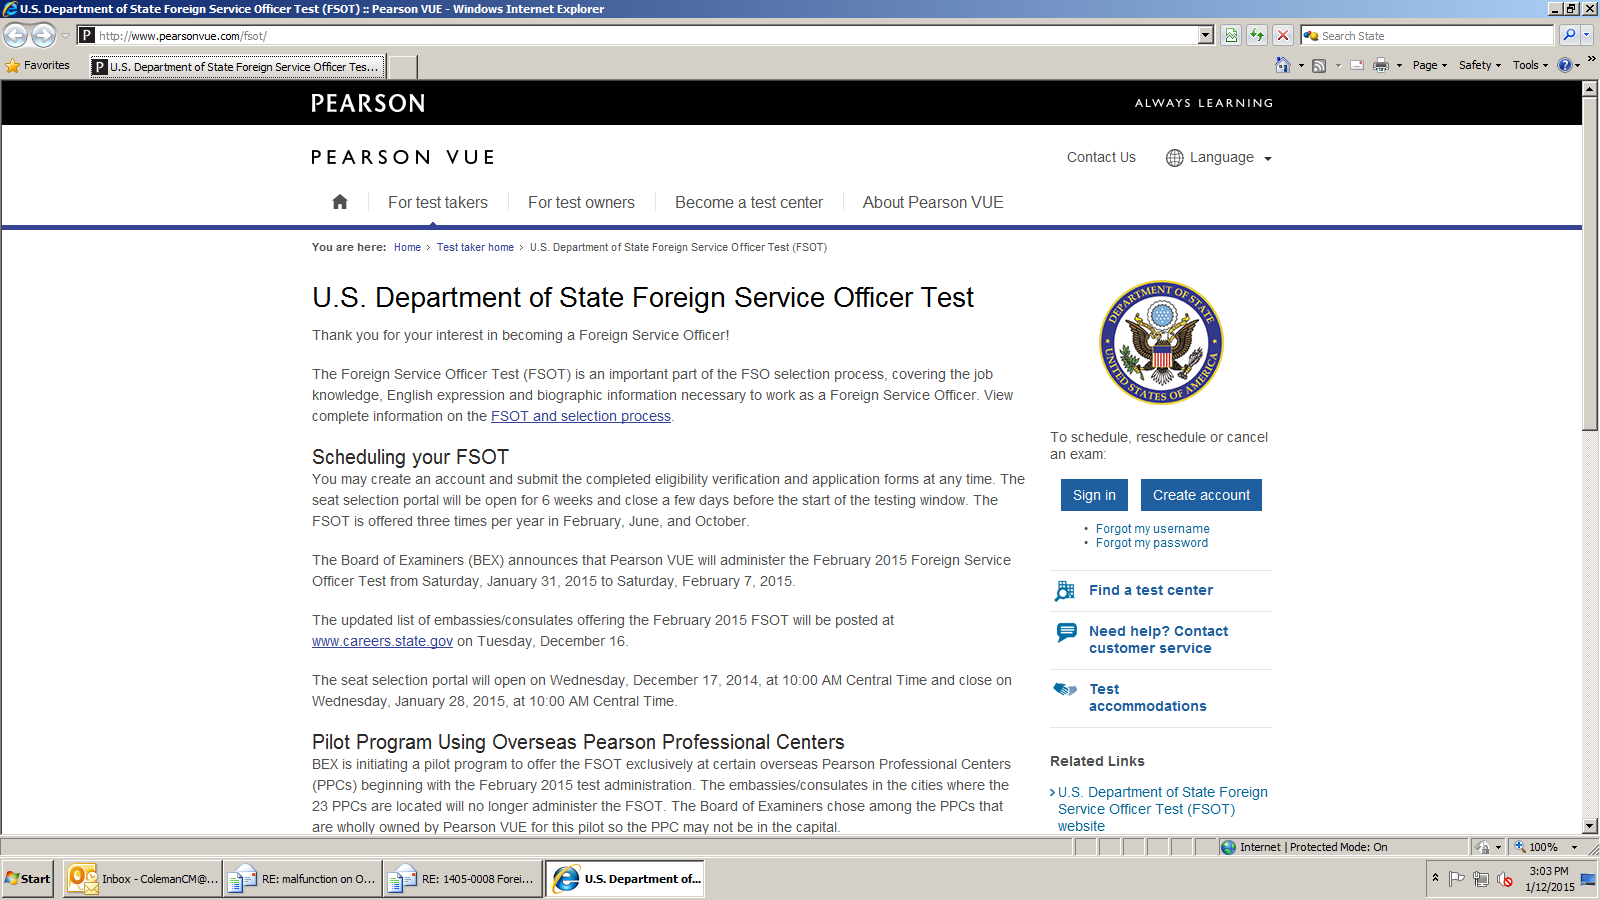Image resolution: width=1600 pixels, height=900 pixels.
Task: Show more command bar items chevron
Action: [1591, 60]
